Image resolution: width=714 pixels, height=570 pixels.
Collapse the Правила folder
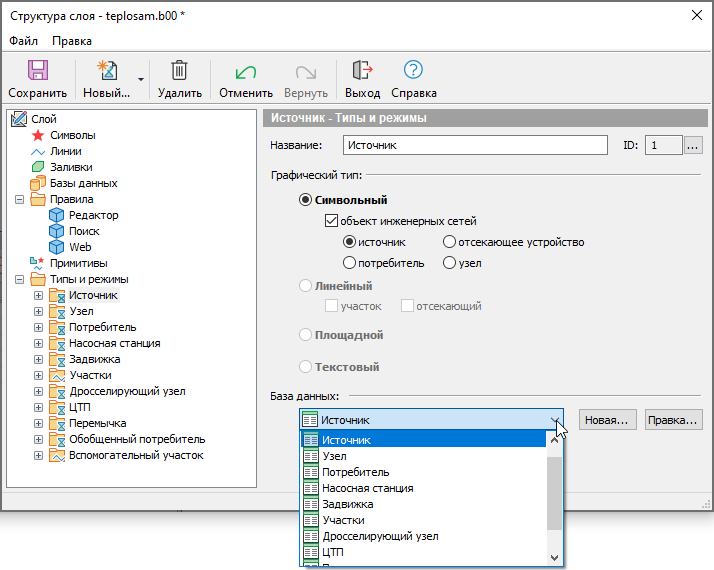(x=20, y=199)
